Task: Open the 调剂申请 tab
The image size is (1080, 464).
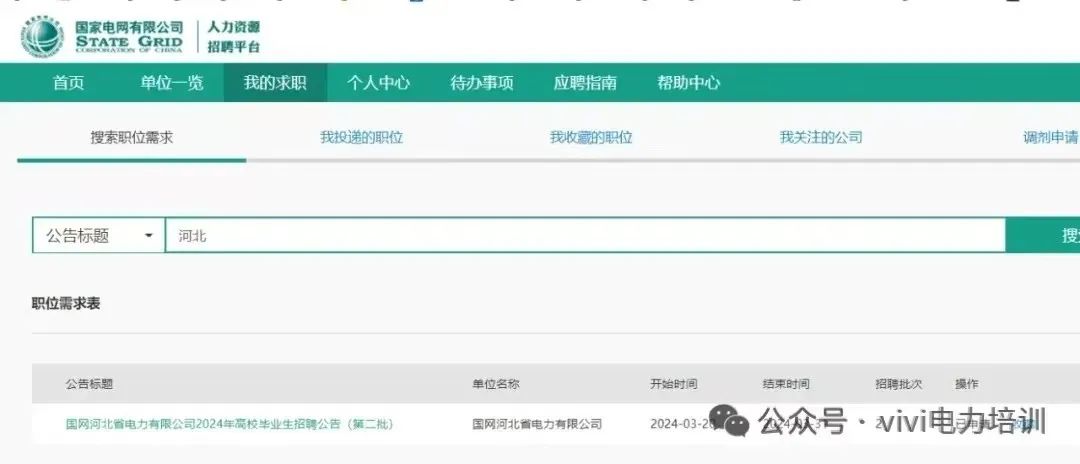Action: pyautogui.click(x=1051, y=137)
